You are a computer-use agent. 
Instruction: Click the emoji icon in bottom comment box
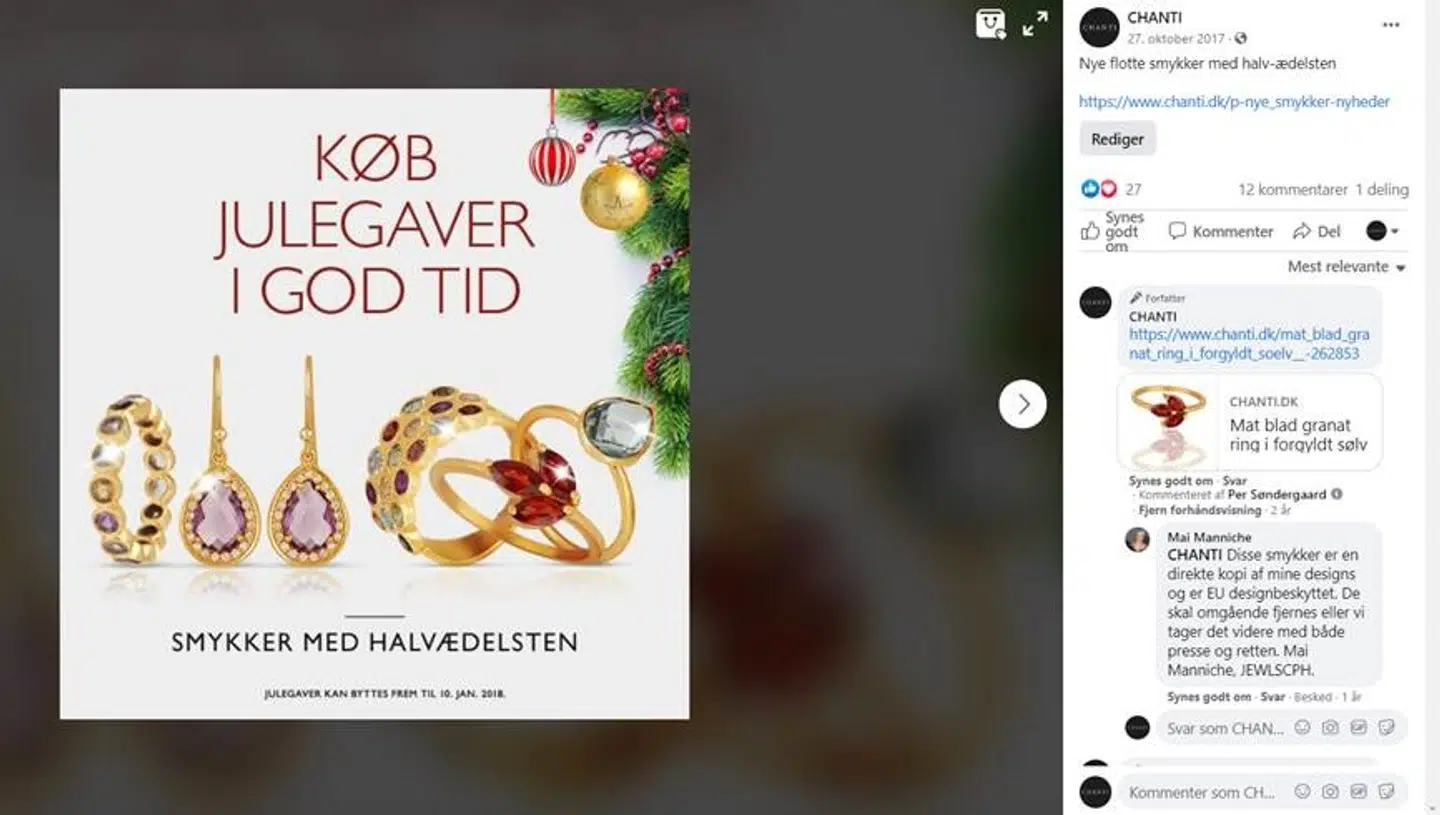tap(1302, 792)
